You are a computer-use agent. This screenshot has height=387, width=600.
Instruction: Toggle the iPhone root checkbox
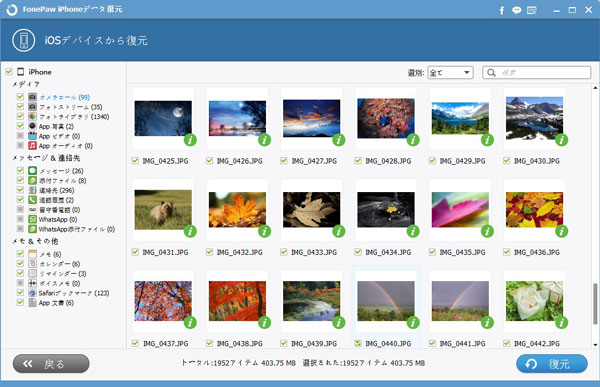click(x=9, y=72)
